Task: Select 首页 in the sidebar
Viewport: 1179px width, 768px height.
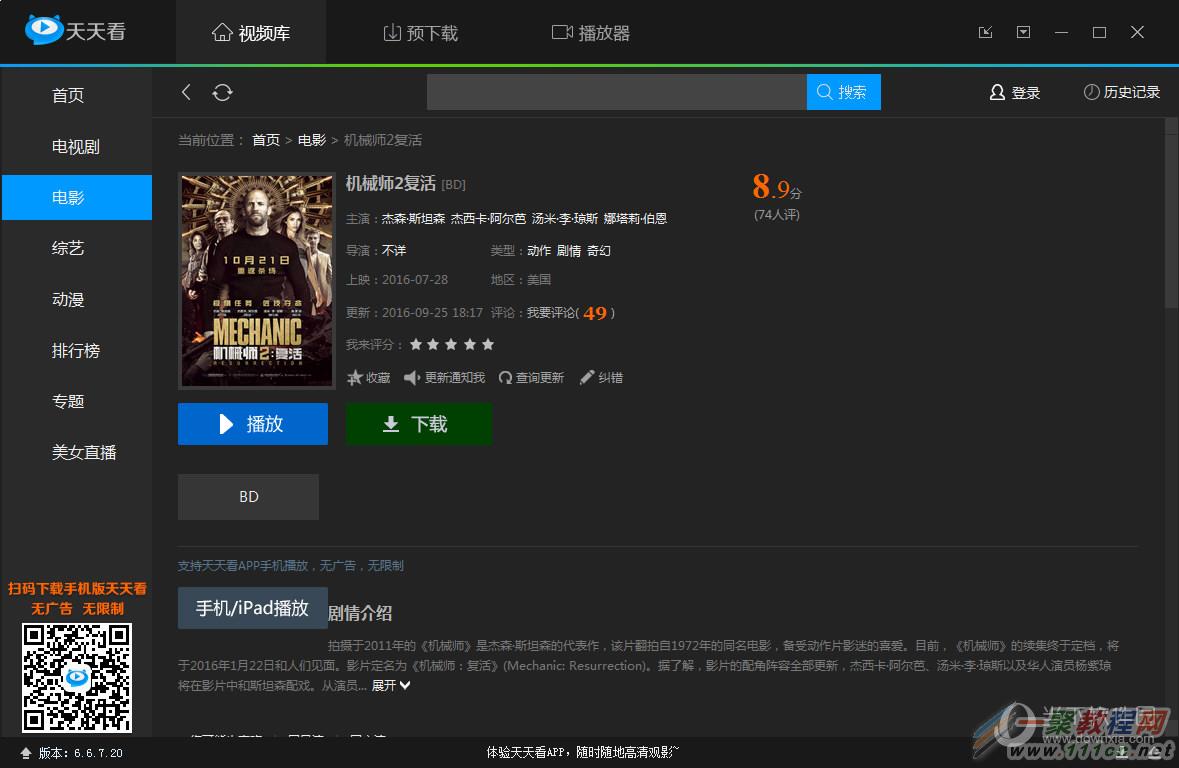Action: pyautogui.click(x=77, y=96)
